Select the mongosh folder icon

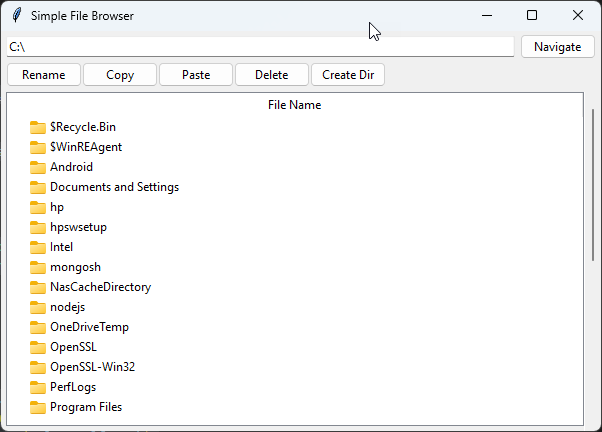click(x=38, y=267)
